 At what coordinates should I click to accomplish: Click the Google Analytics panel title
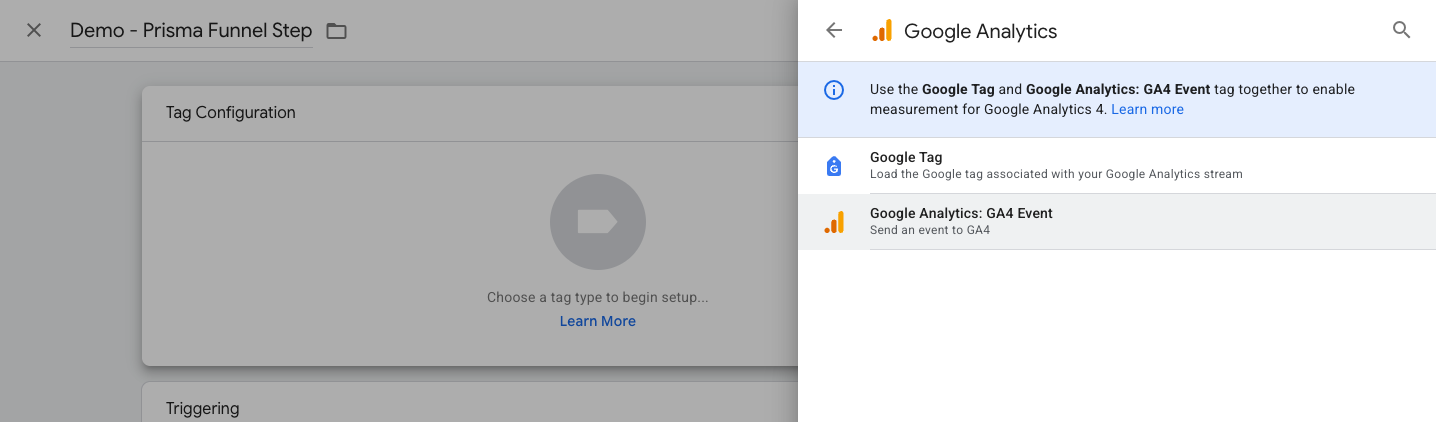[980, 31]
